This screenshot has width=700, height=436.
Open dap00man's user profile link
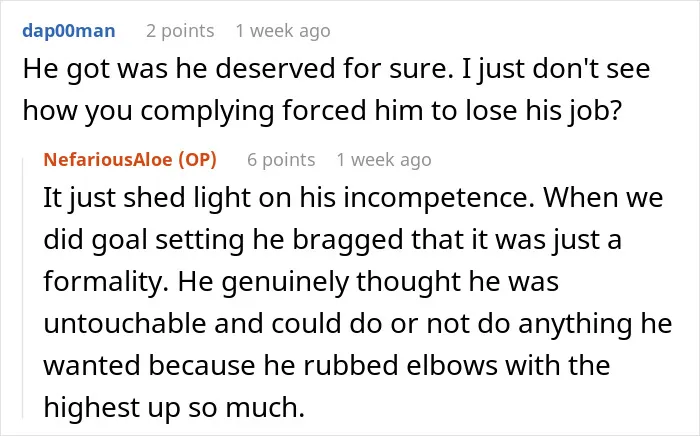(x=69, y=31)
